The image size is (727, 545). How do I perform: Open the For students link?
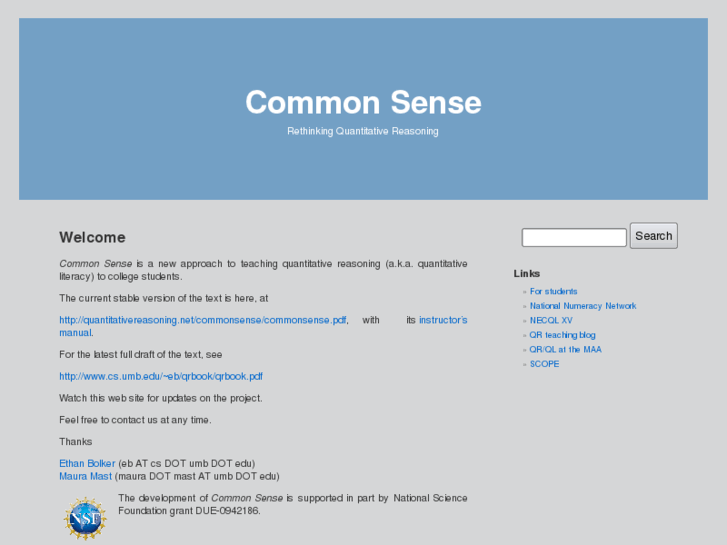pyautogui.click(x=553, y=292)
